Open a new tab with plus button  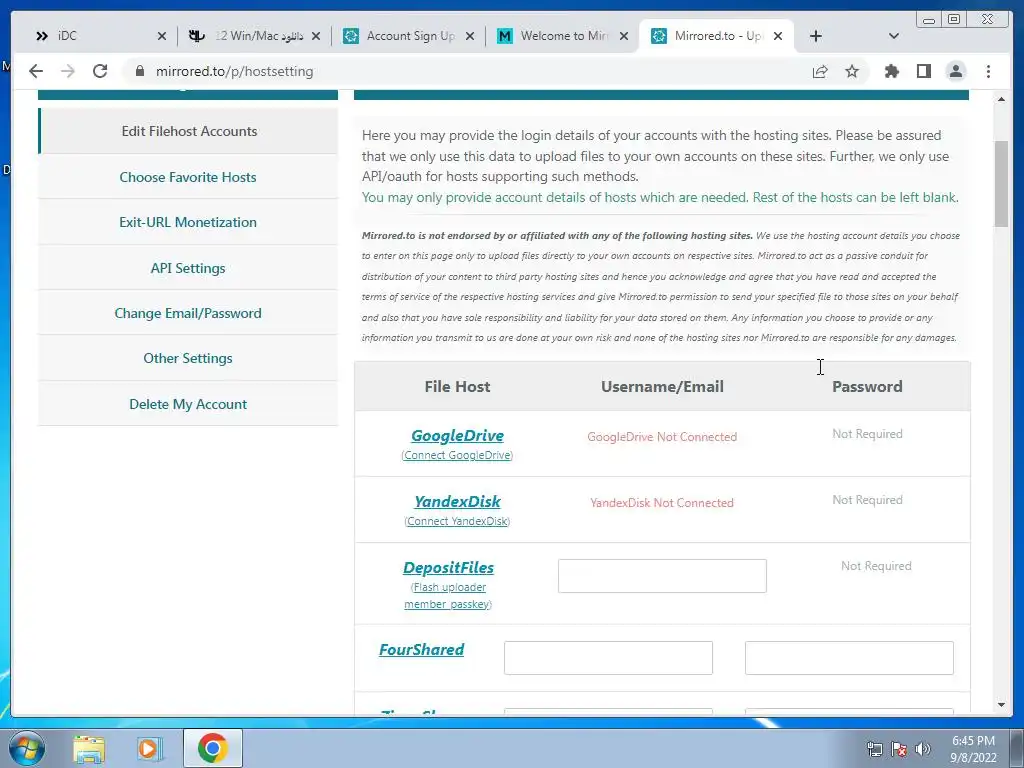tap(816, 36)
